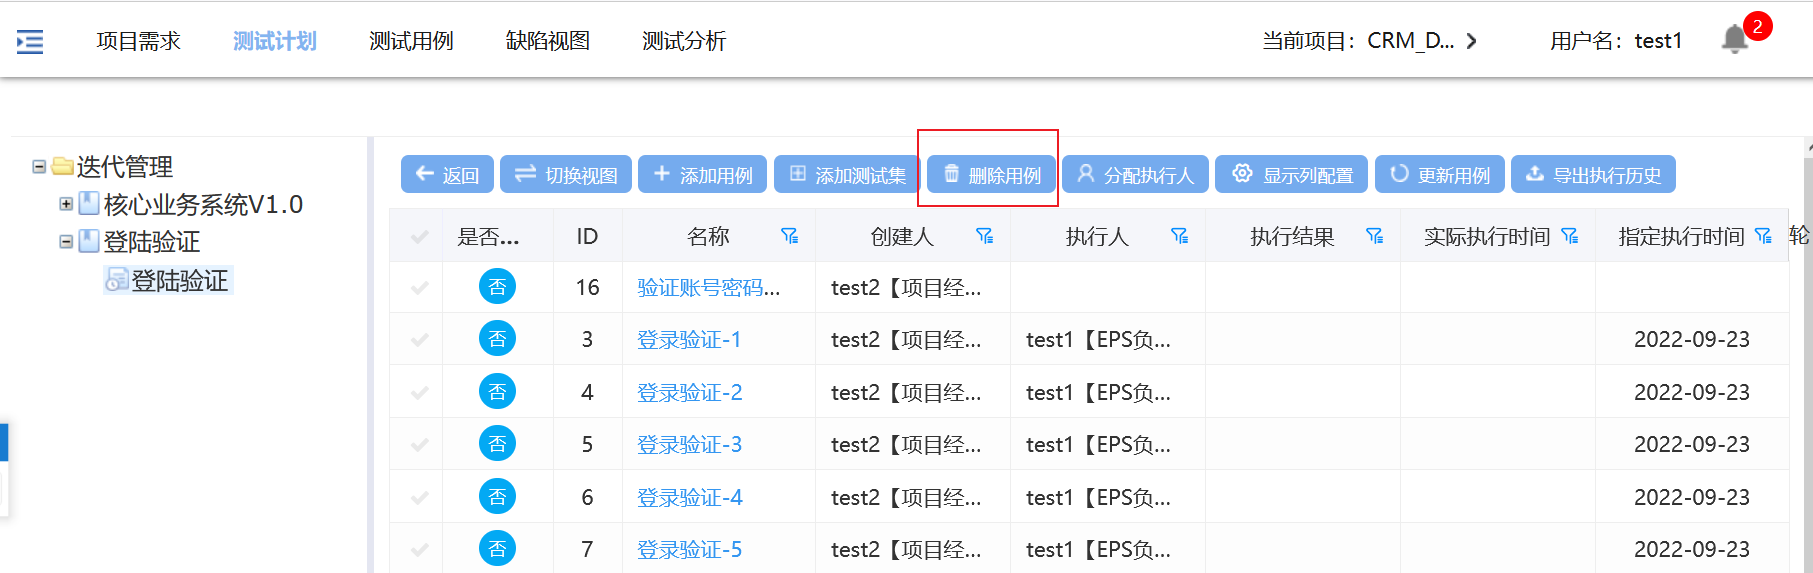Click the 实际执行时间 column filter icon
Image resolution: width=1813 pixels, height=573 pixels.
pos(1569,236)
